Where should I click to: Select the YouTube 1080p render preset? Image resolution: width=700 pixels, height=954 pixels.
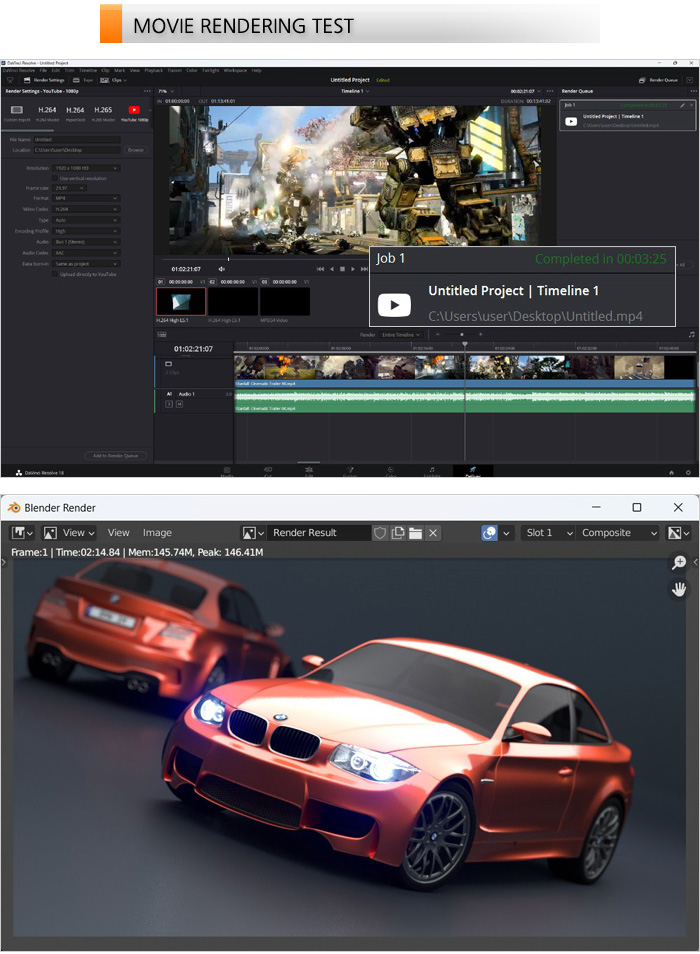coord(132,111)
